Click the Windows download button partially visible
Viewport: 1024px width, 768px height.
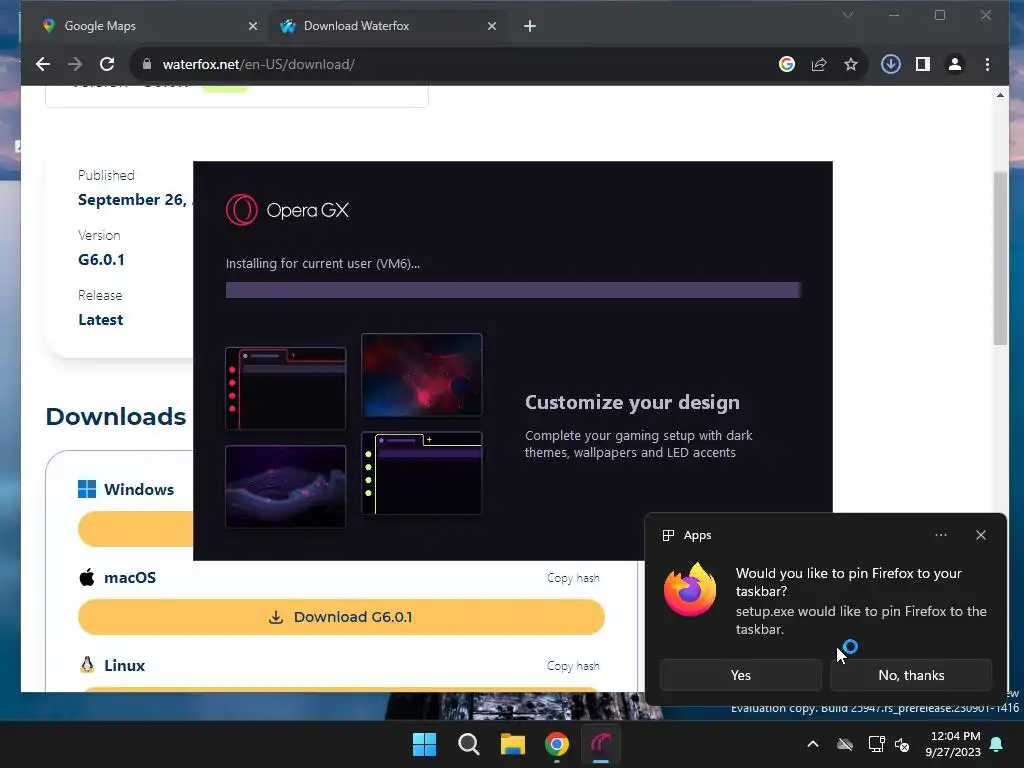[136, 529]
